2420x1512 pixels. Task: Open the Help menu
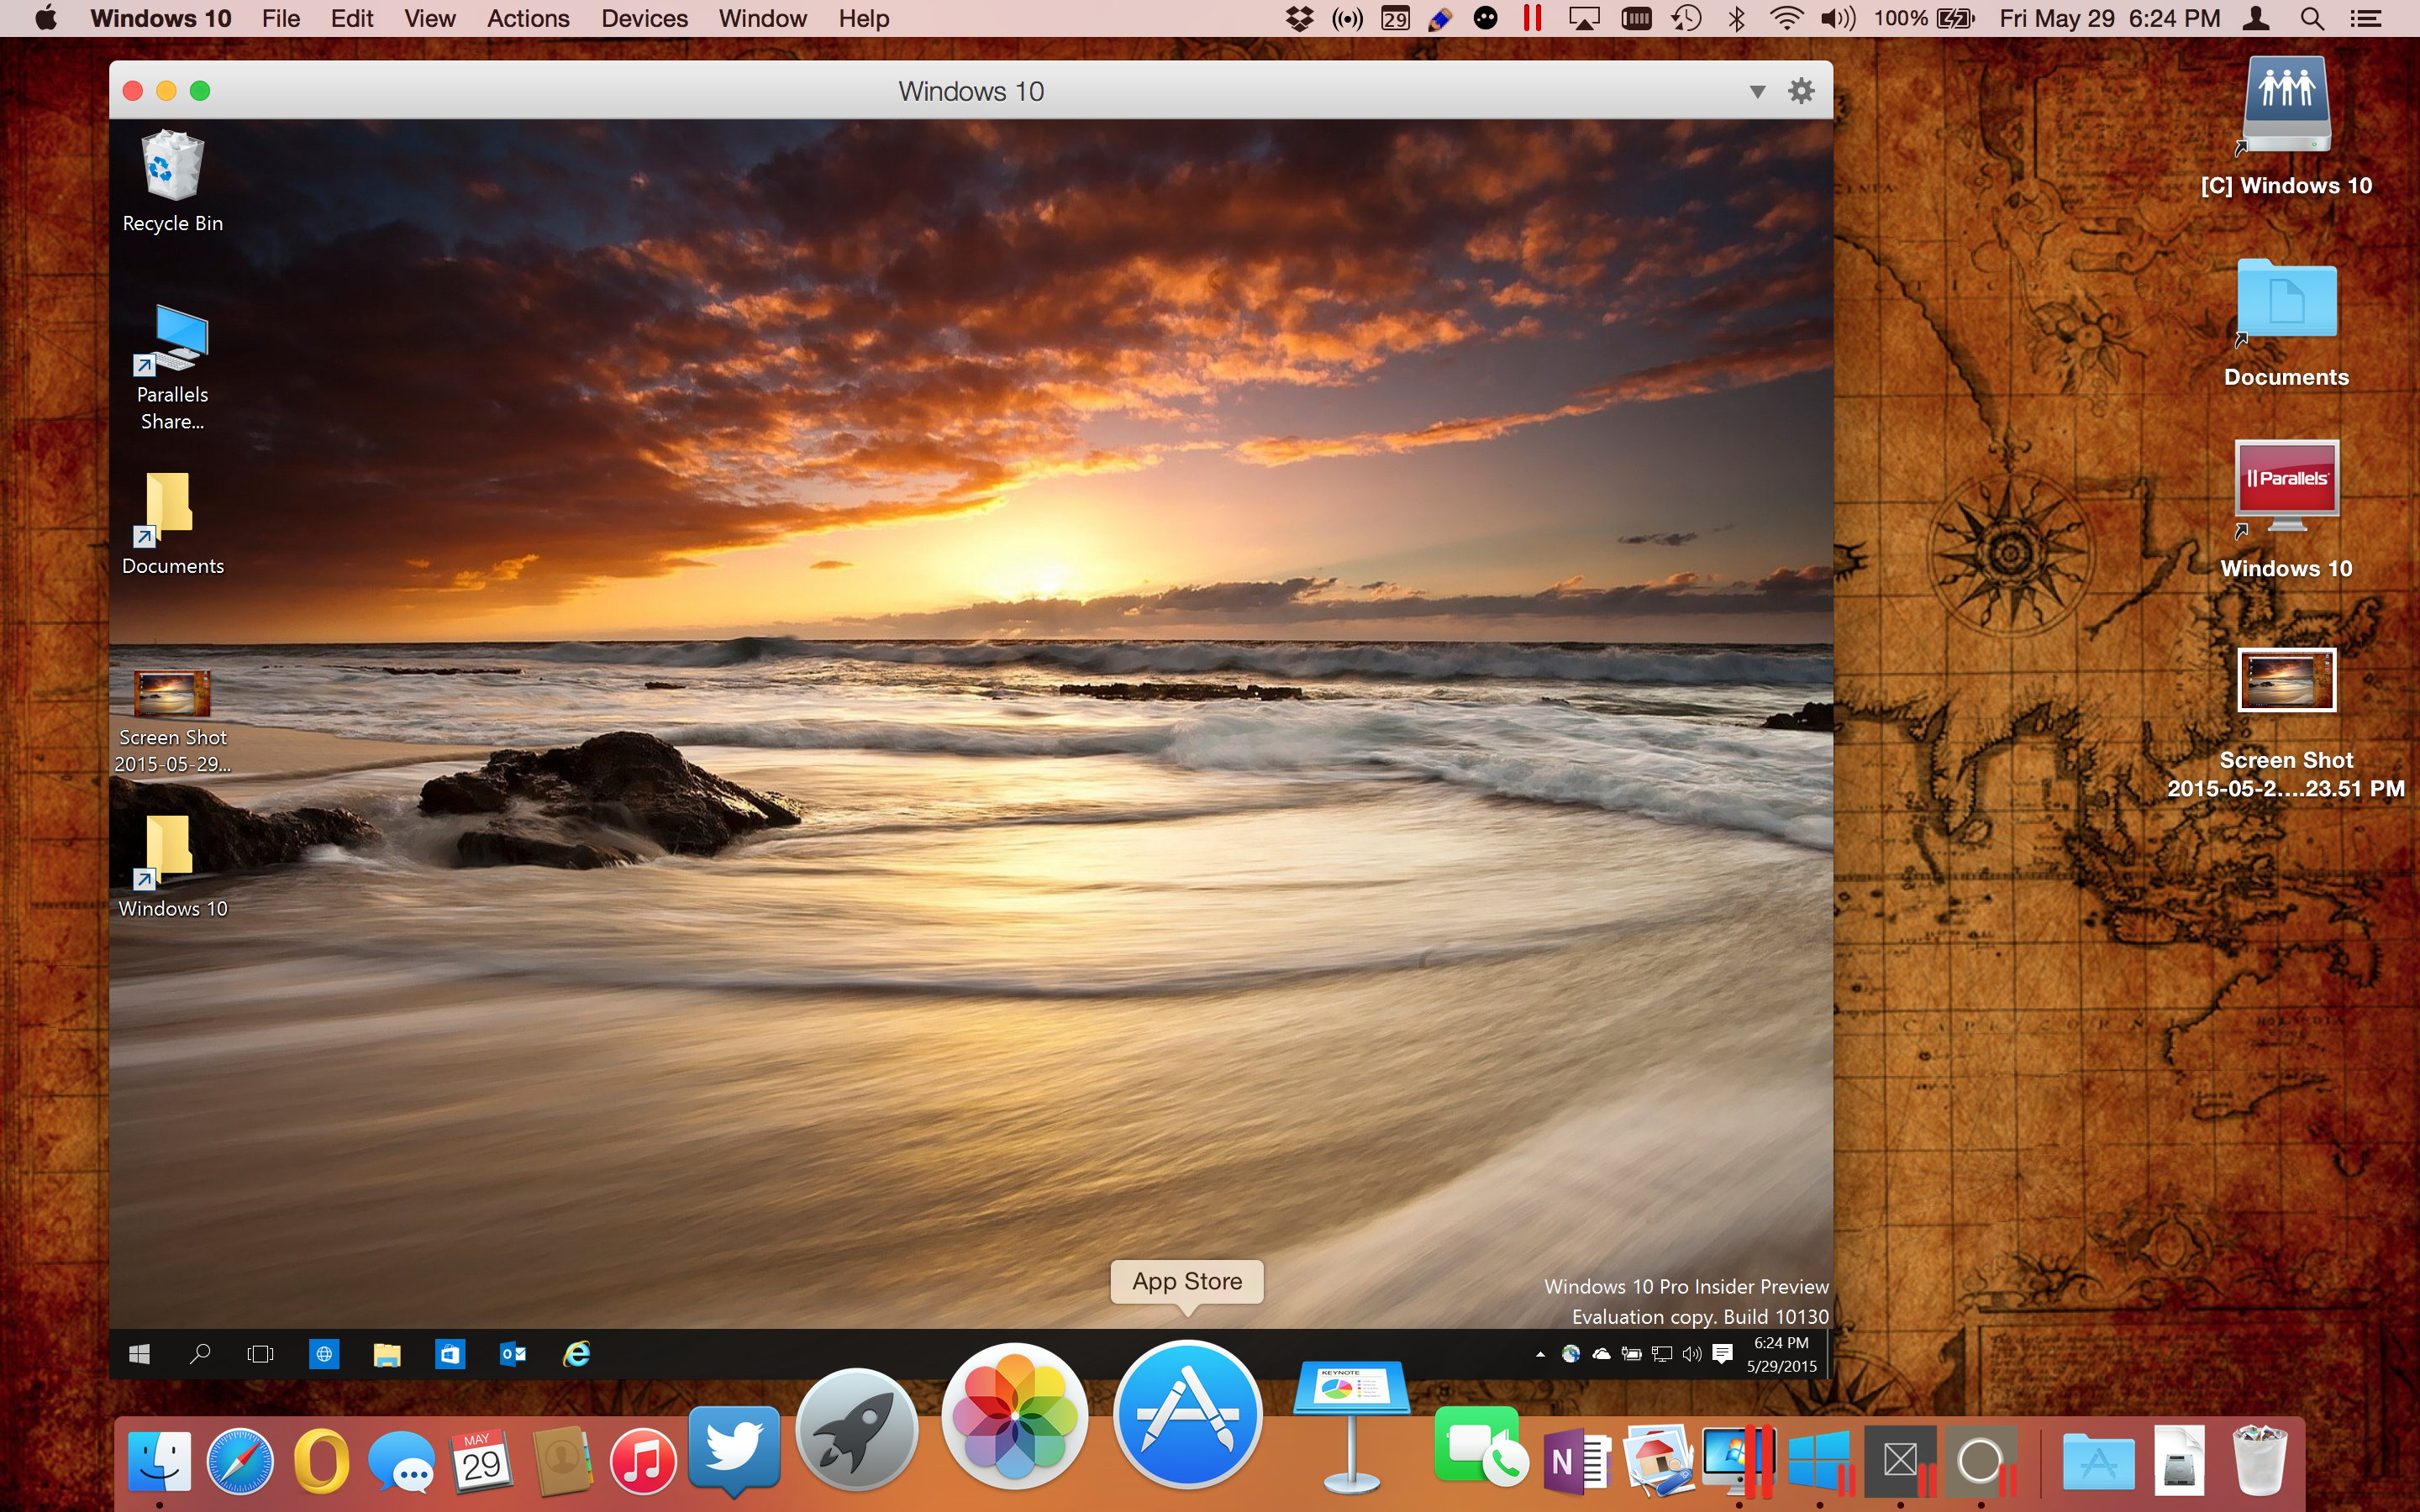(864, 18)
